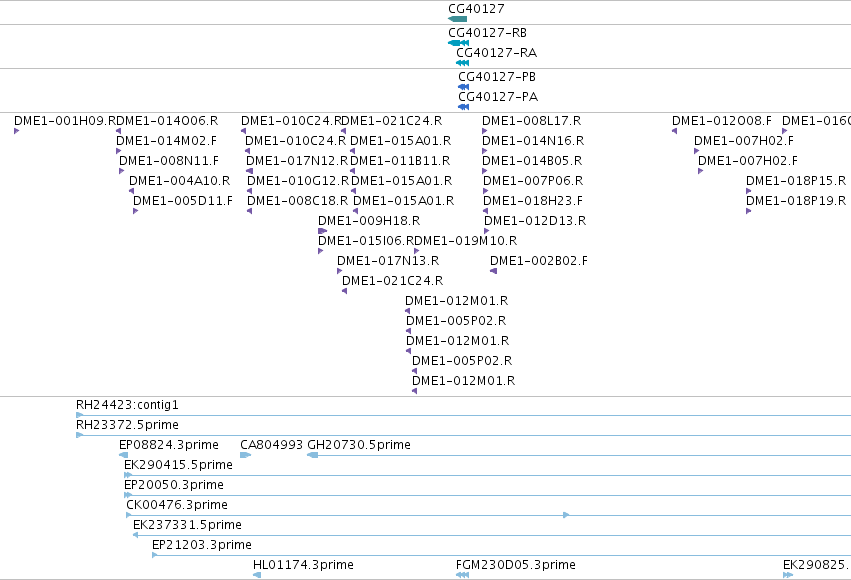Screen dimensions: 851x580
Task: Select the DME1-005D11.F feature label
Action: point(183,201)
